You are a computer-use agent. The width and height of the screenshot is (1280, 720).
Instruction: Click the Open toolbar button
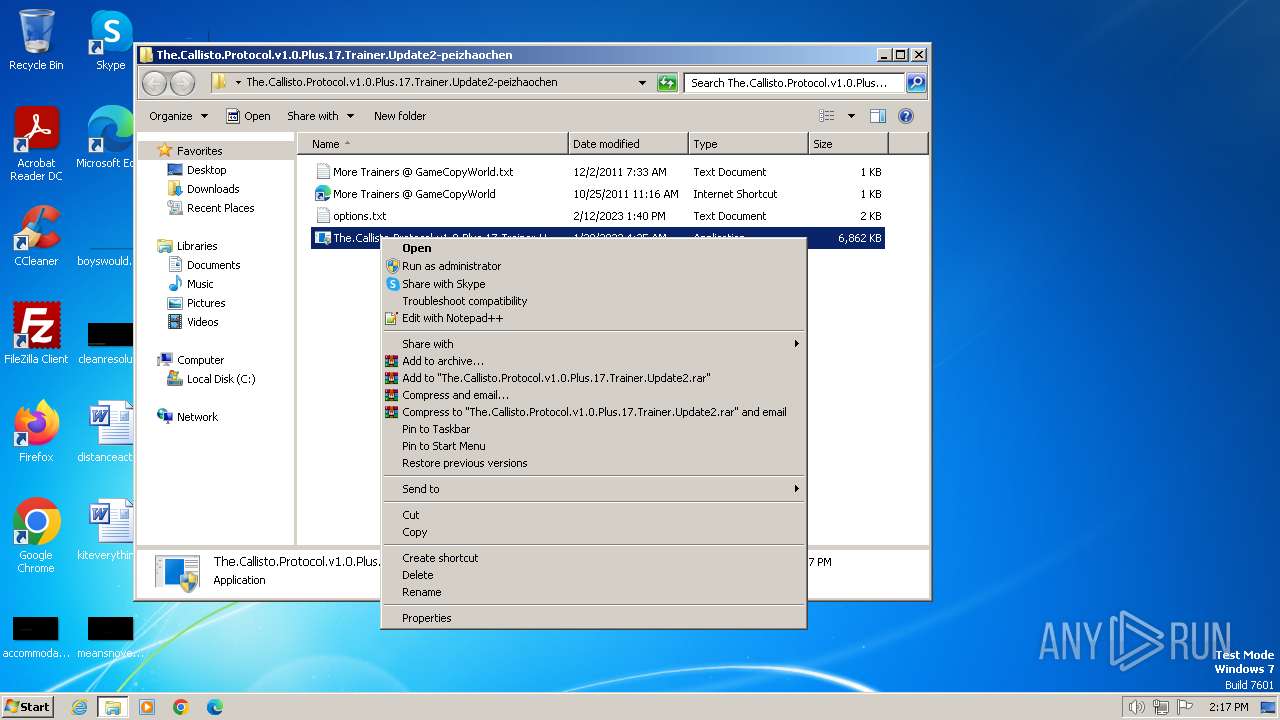248,116
